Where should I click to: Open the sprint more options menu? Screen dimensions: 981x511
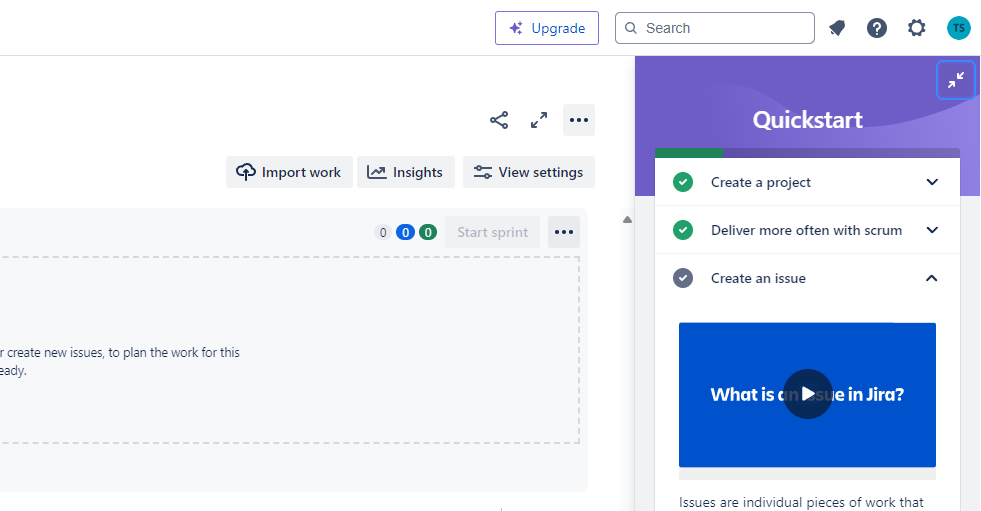pyautogui.click(x=564, y=232)
